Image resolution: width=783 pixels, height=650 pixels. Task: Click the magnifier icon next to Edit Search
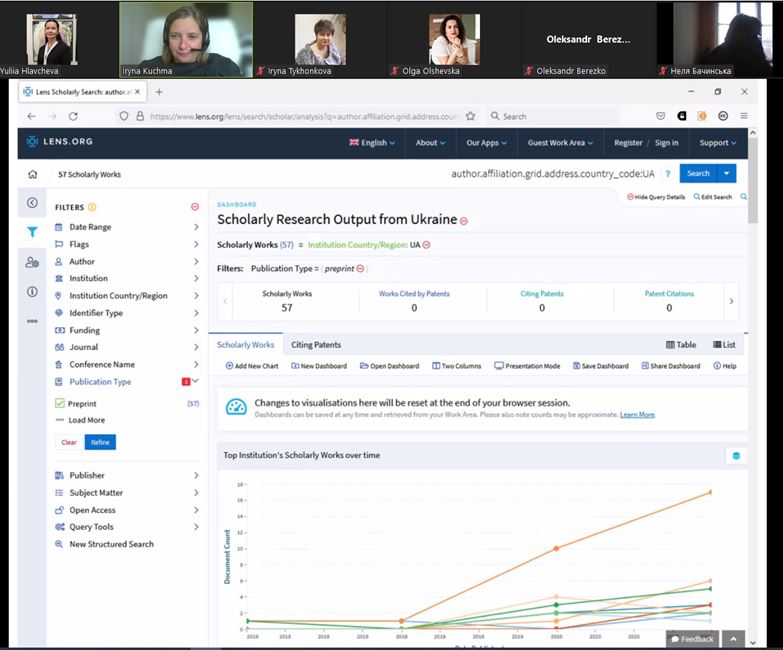[744, 197]
